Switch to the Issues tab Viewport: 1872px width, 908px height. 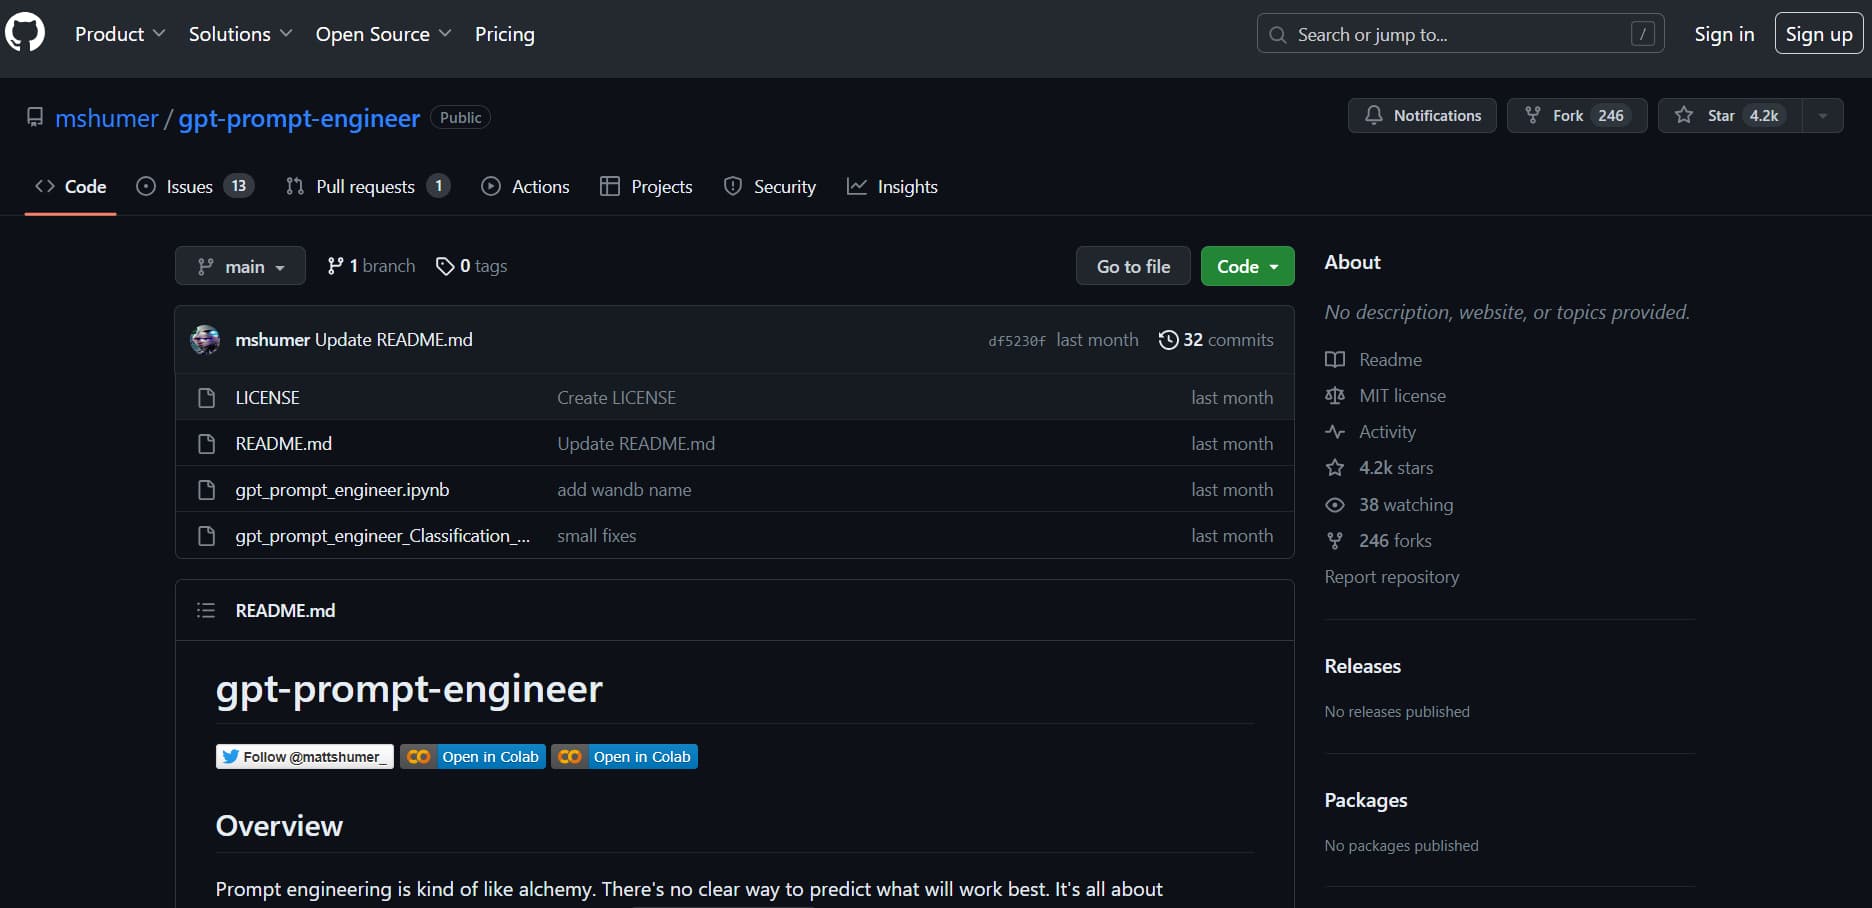(195, 186)
